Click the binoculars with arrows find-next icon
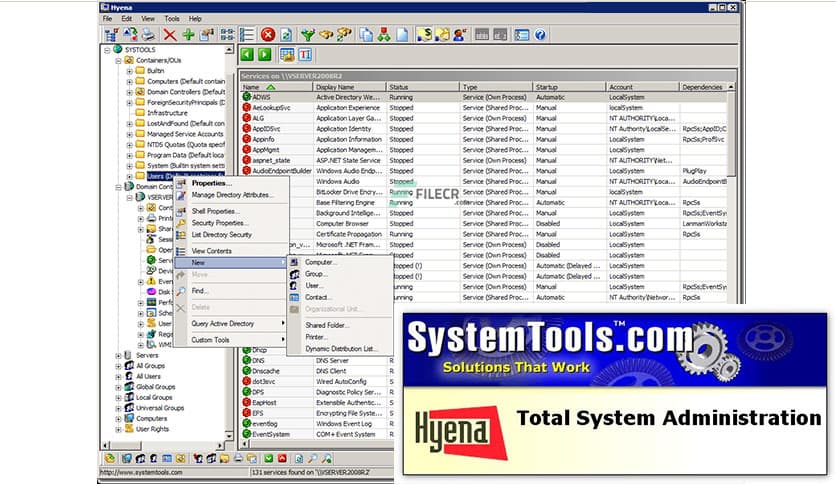836x484 pixels. coord(344,35)
